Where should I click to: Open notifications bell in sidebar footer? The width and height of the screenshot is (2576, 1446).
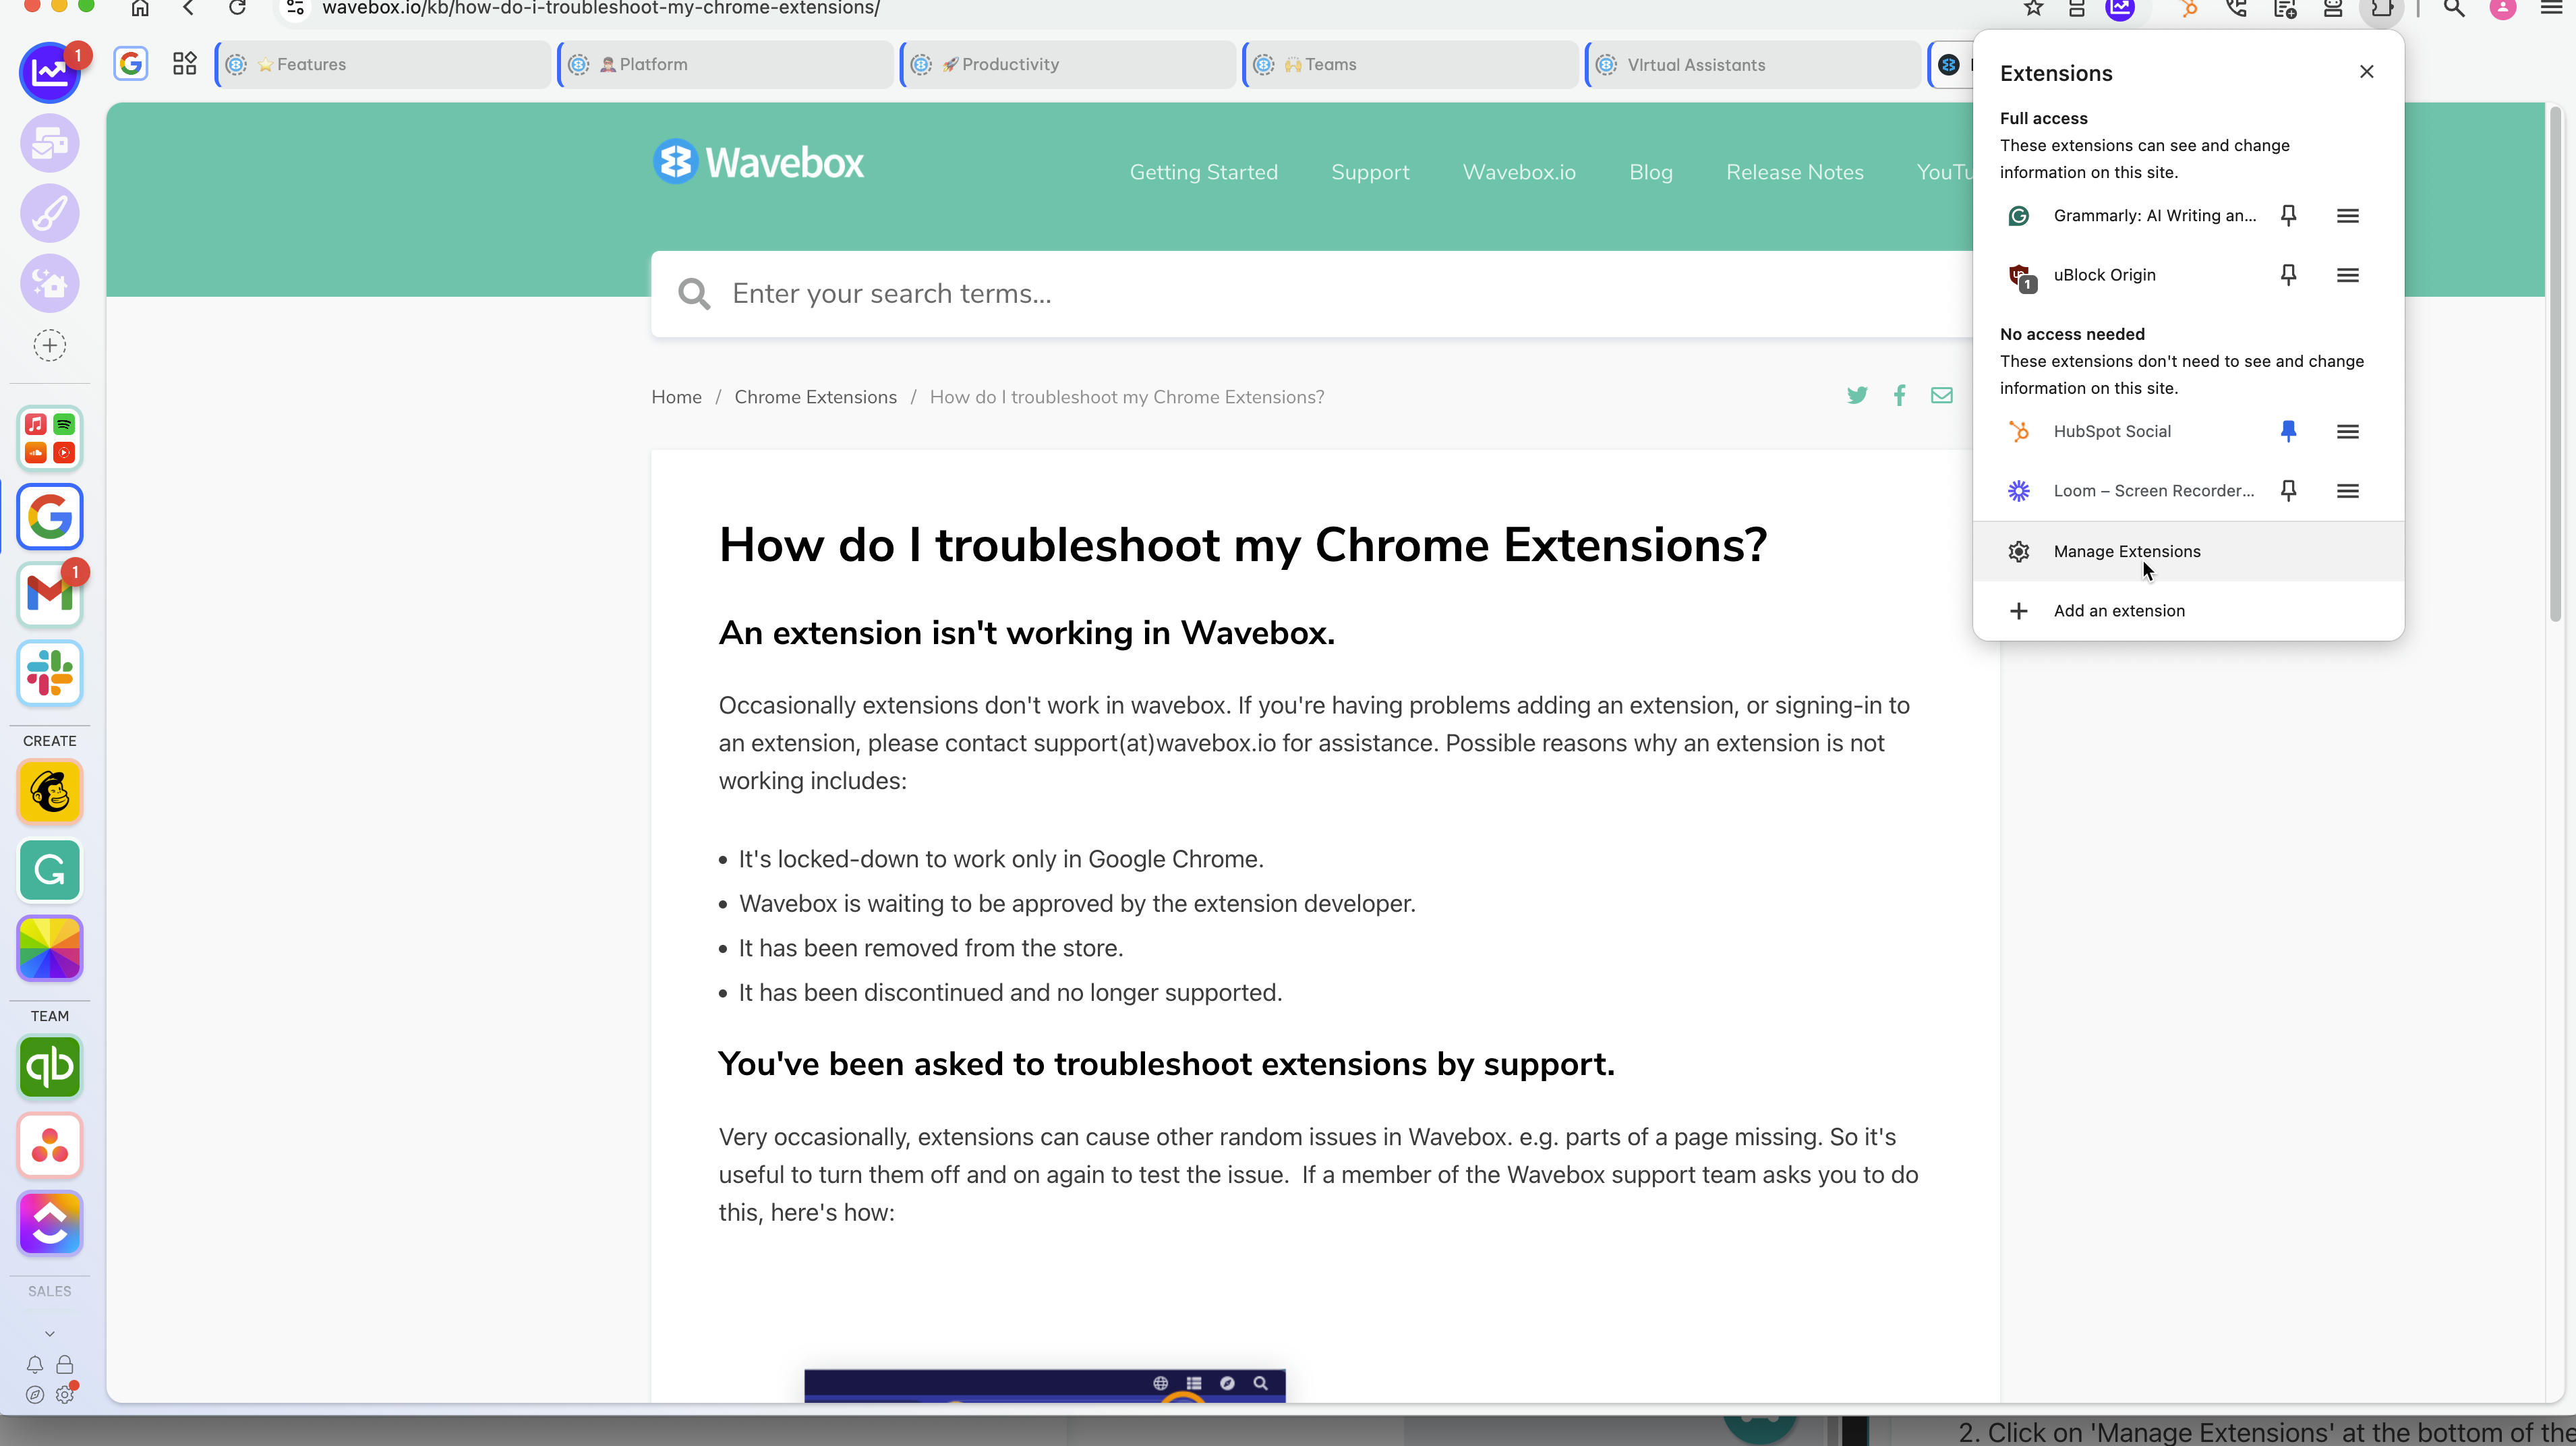35,1365
